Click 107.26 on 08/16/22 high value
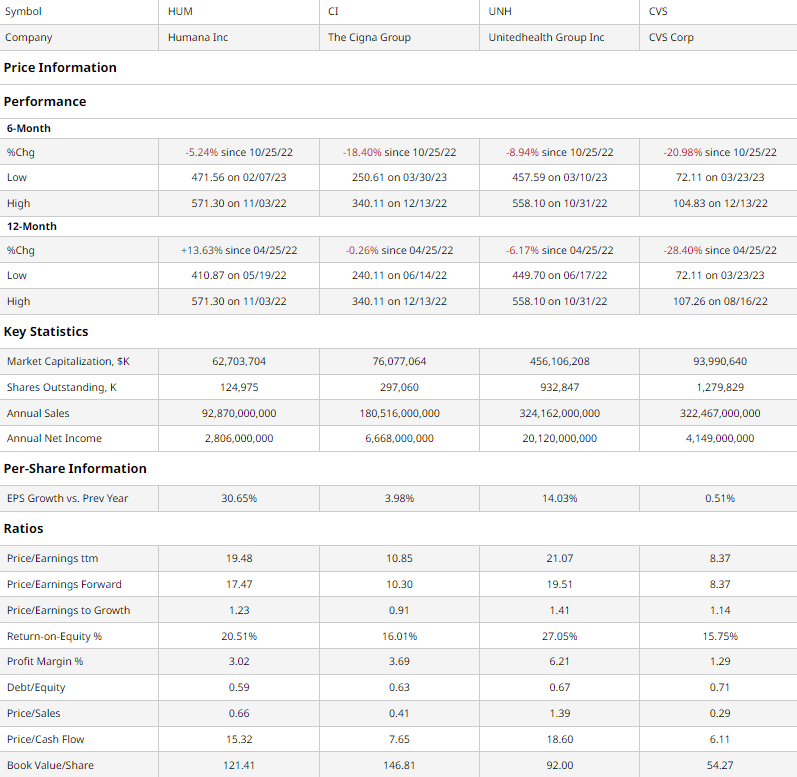This screenshot has height=777, width=797. coord(720,301)
